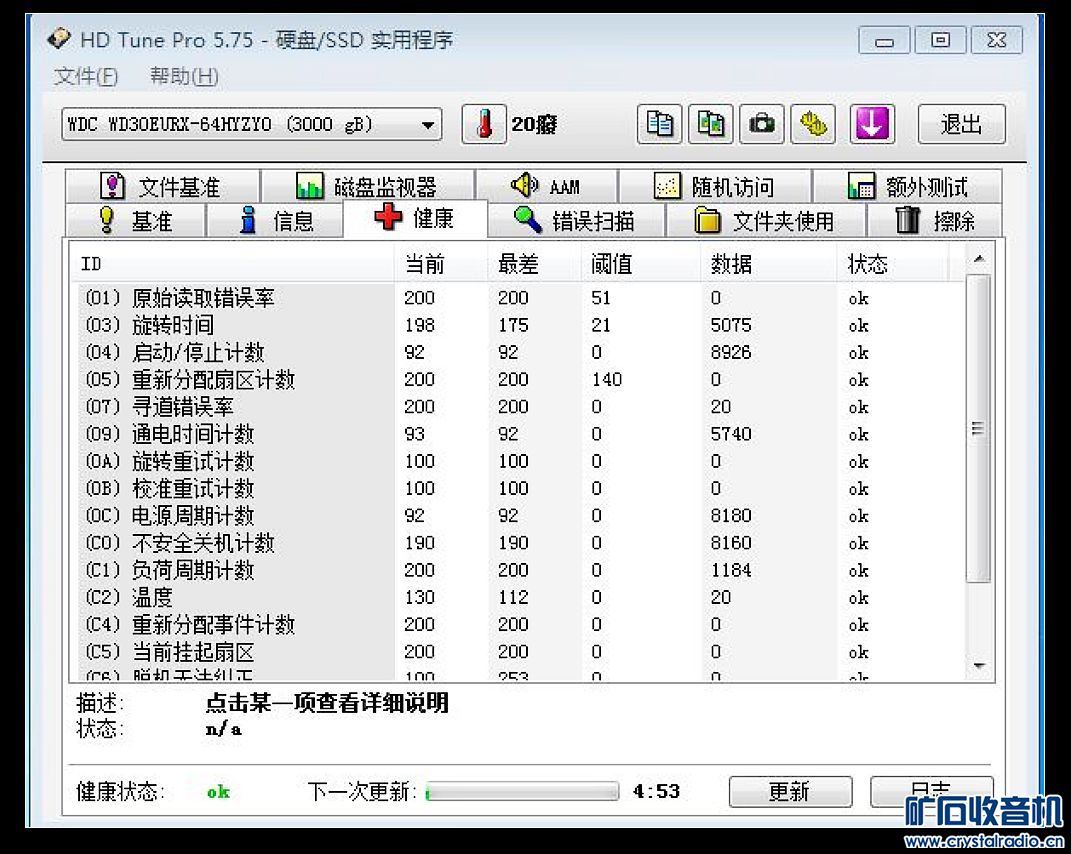Image resolution: width=1071 pixels, height=854 pixels.
Task: Switch to the 随机访问 tab
Action: [714, 186]
